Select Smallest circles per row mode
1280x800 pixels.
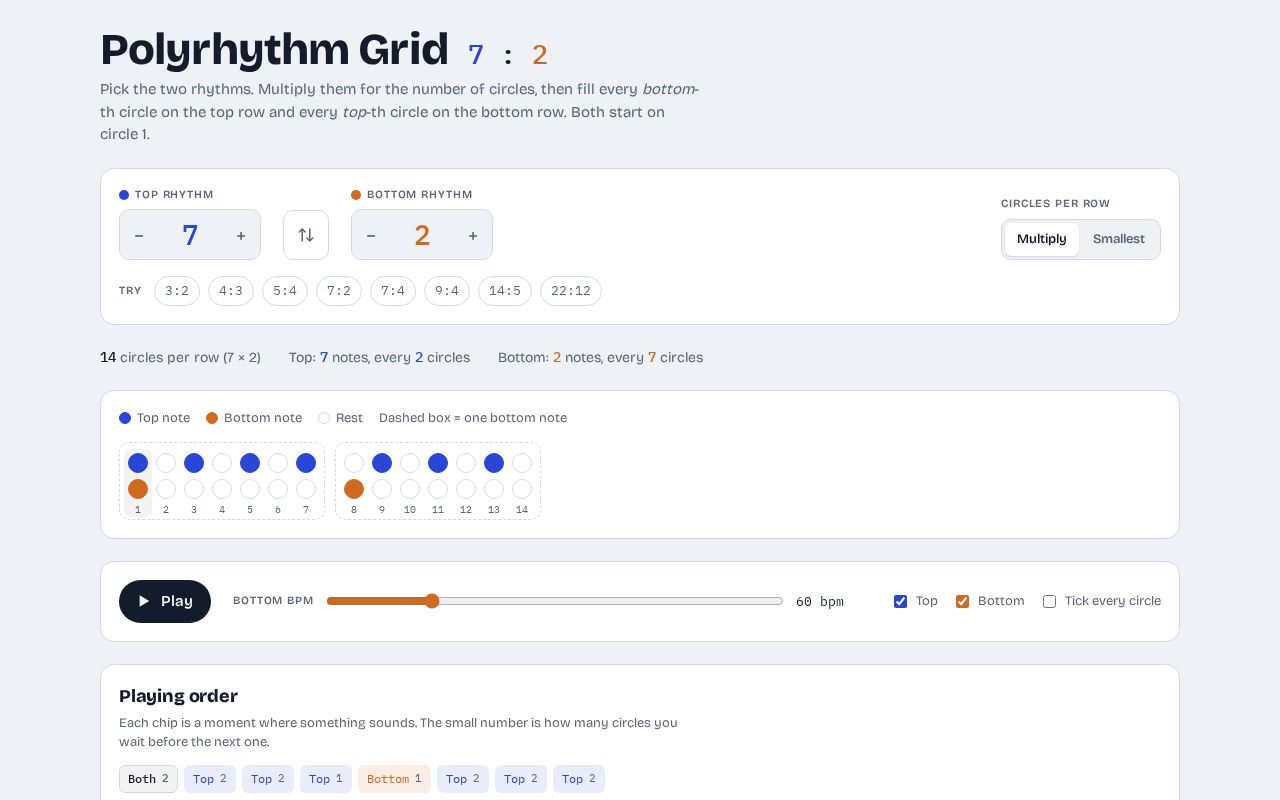coord(1119,239)
